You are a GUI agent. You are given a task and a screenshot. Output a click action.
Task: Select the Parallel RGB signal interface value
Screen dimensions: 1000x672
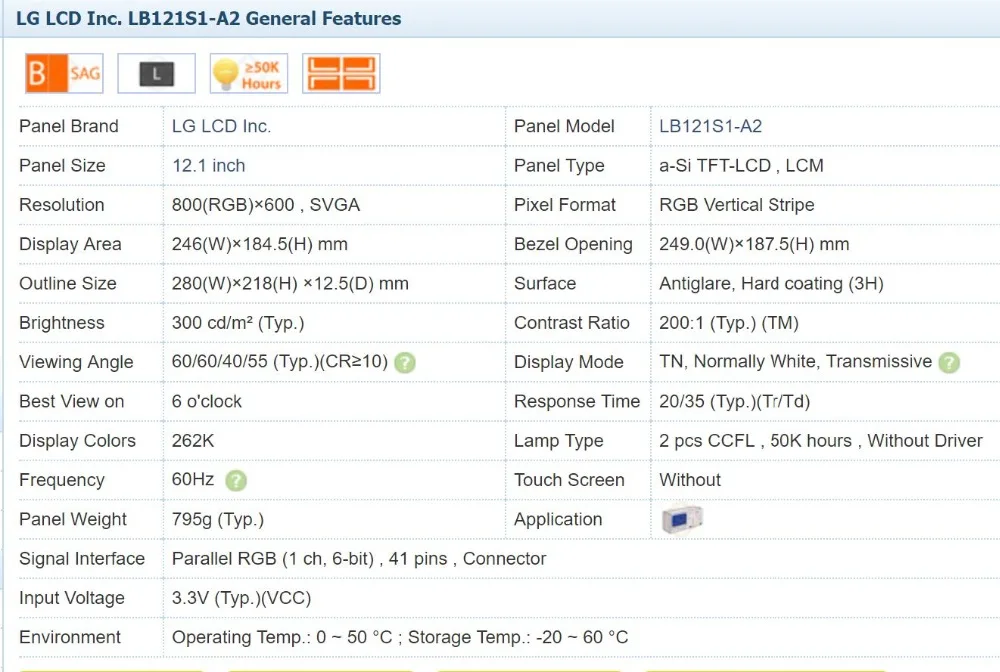tap(359, 559)
